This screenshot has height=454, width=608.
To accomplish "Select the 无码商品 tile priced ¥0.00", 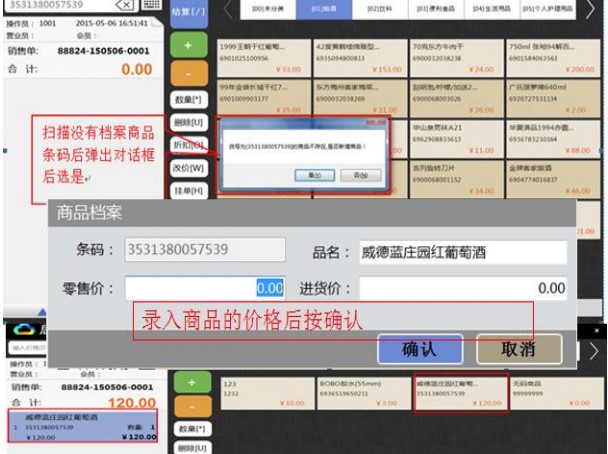I will tap(556, 393).
